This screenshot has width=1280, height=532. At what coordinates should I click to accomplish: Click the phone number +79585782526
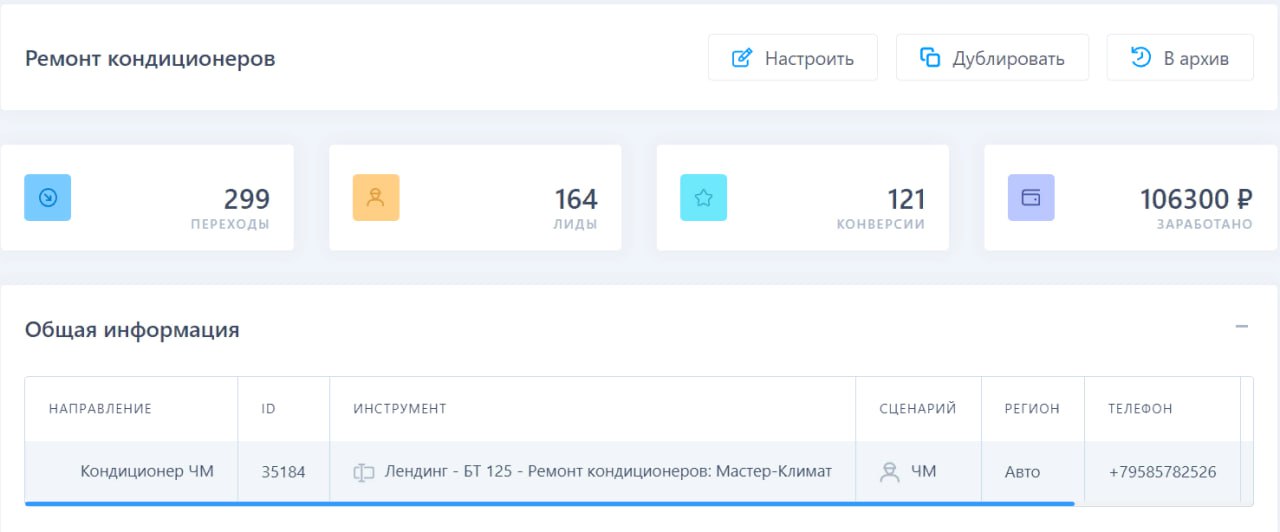coord(1162,472)
